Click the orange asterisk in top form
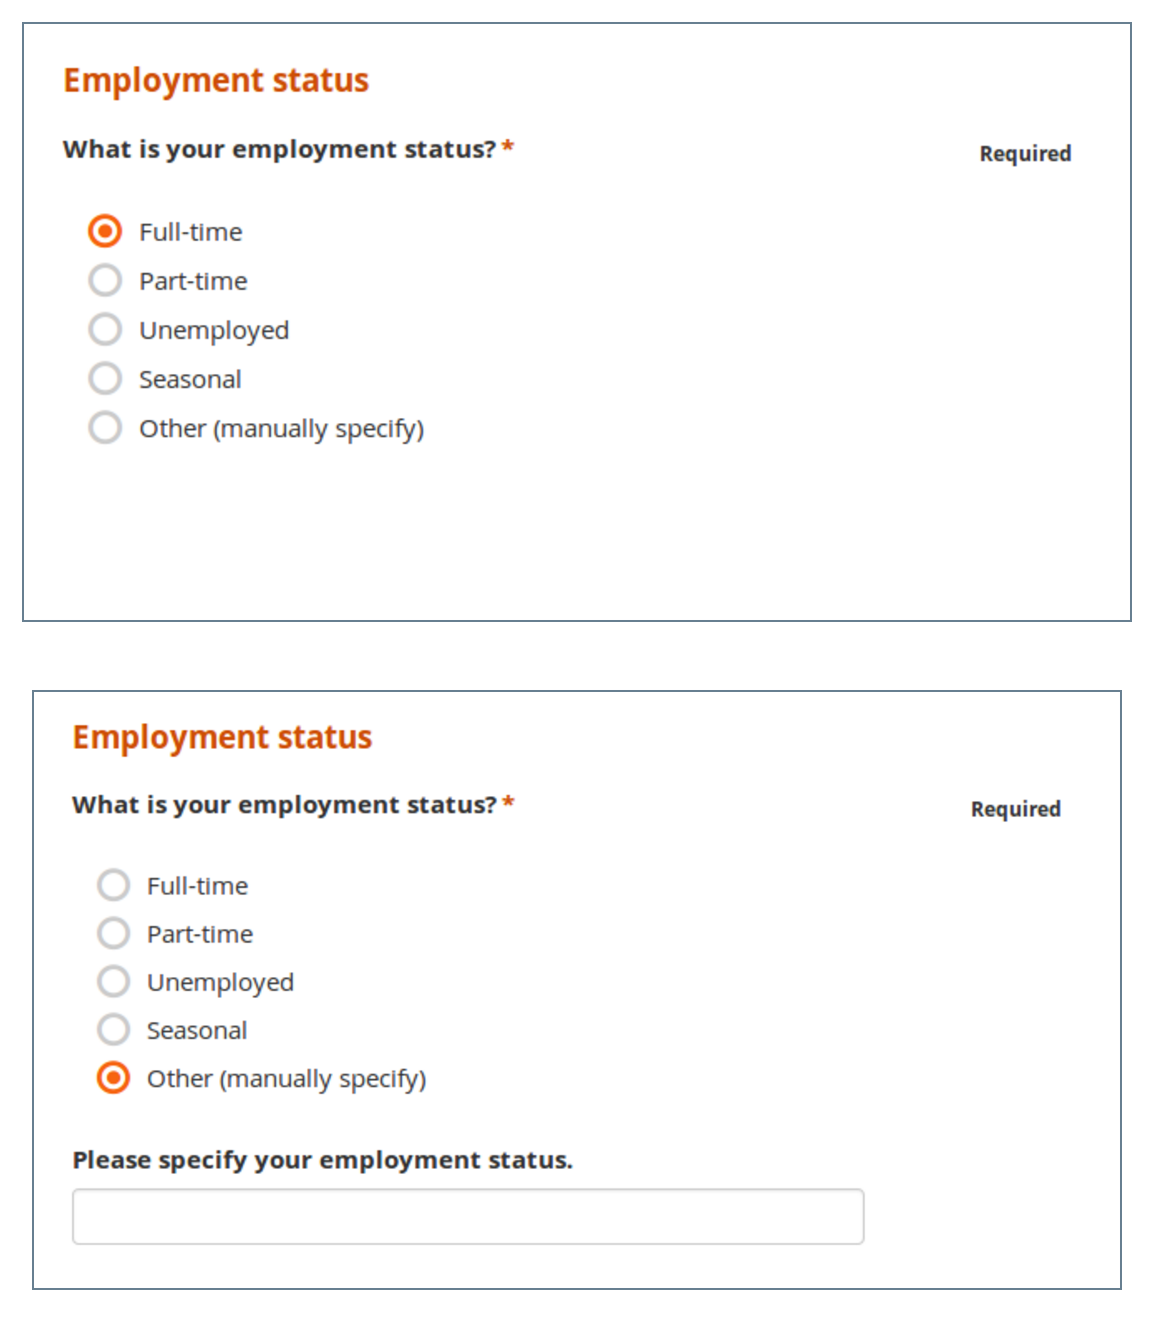1170x1330 pixels. [508, 147]
